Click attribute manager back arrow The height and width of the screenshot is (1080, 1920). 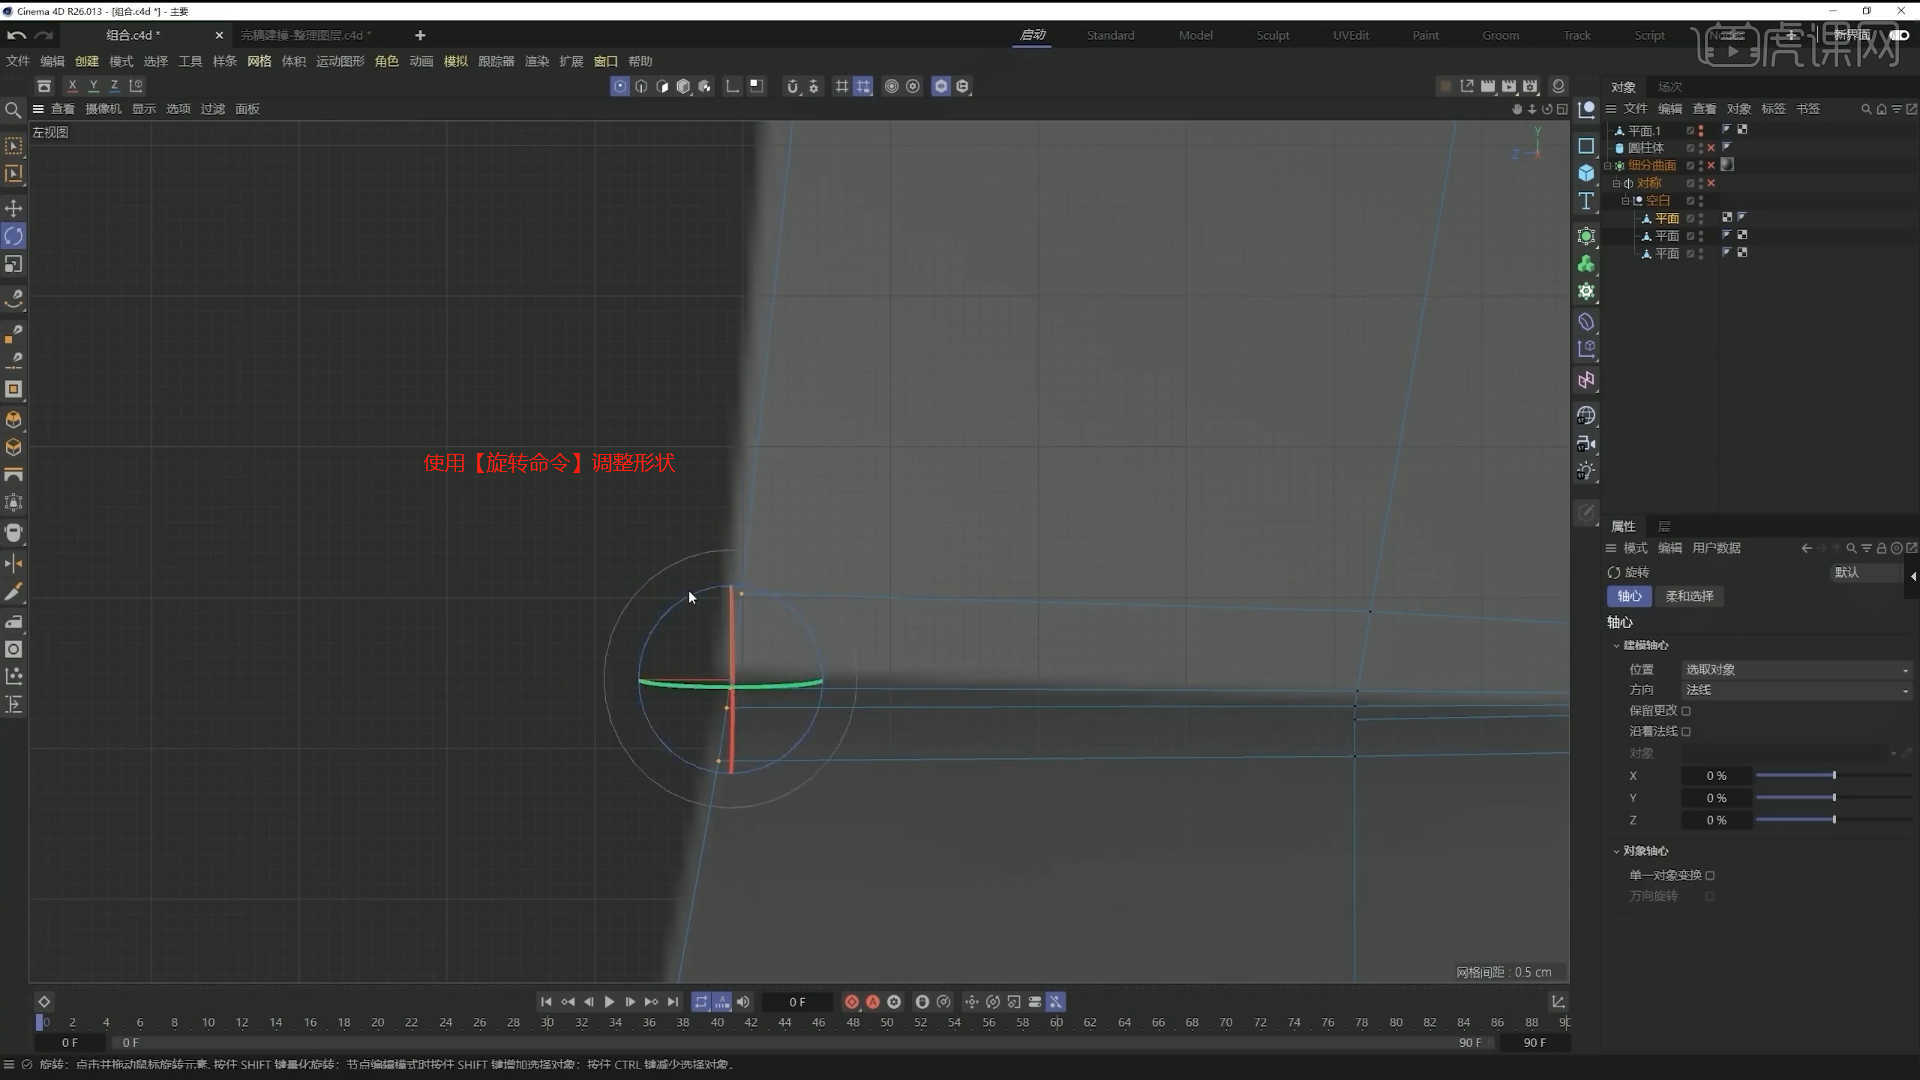point(1806,549)
